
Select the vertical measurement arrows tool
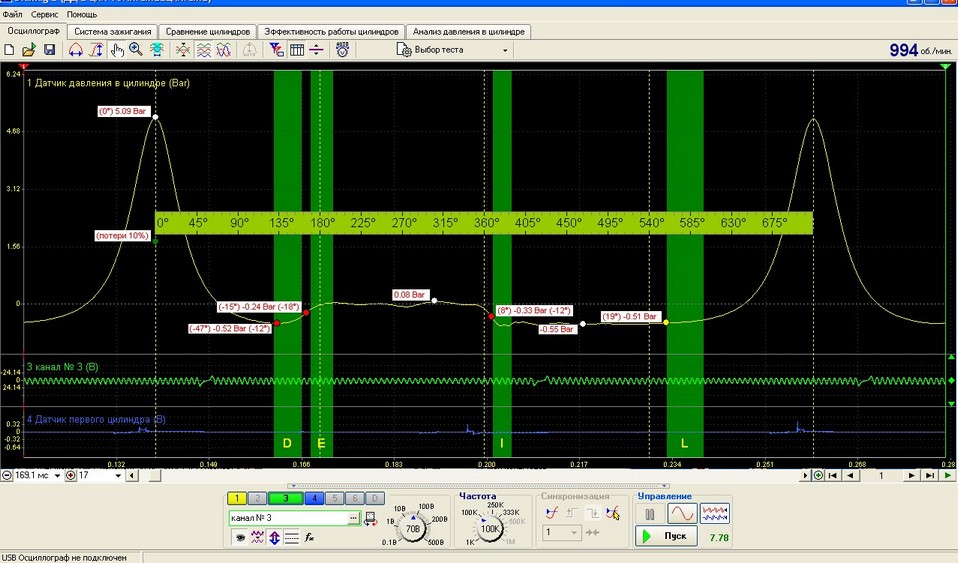pos(96,50)
